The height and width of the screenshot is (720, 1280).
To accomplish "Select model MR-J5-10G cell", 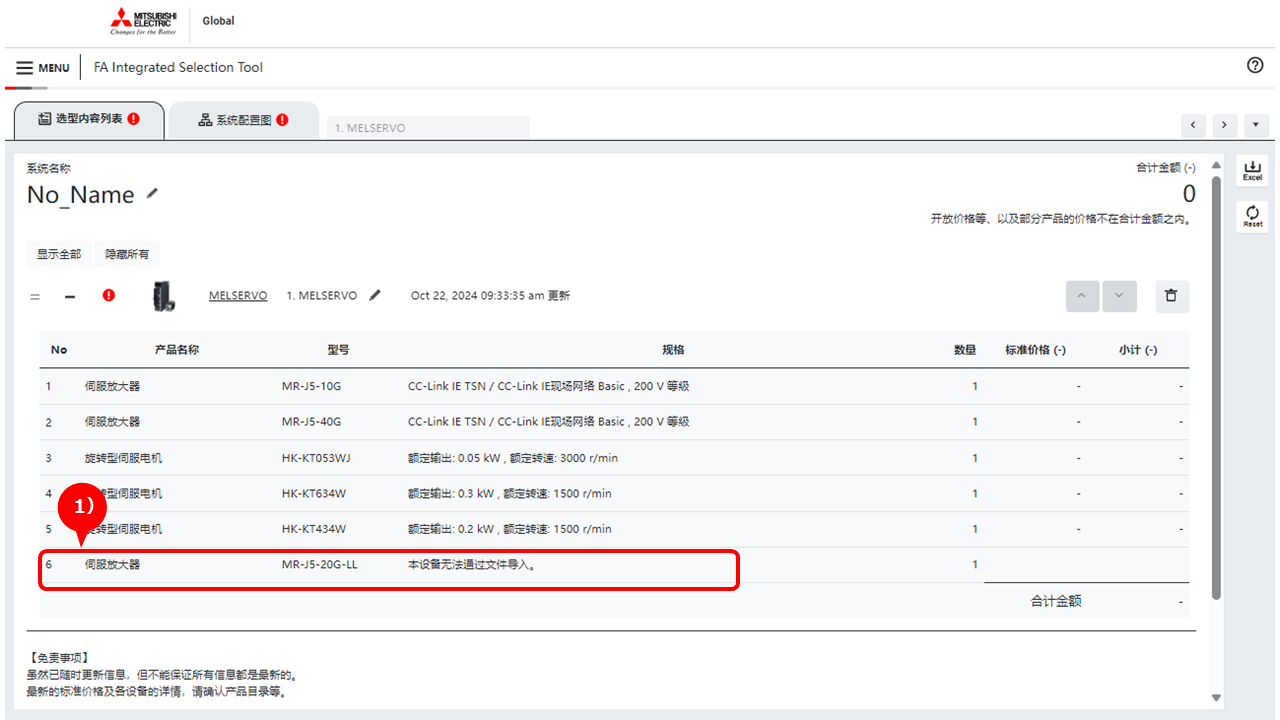I will [x=312, y=386].
